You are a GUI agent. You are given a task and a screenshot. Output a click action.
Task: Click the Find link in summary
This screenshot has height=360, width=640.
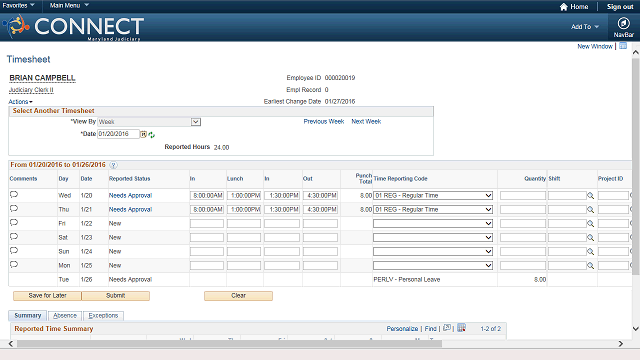click(x=430, y=329)
